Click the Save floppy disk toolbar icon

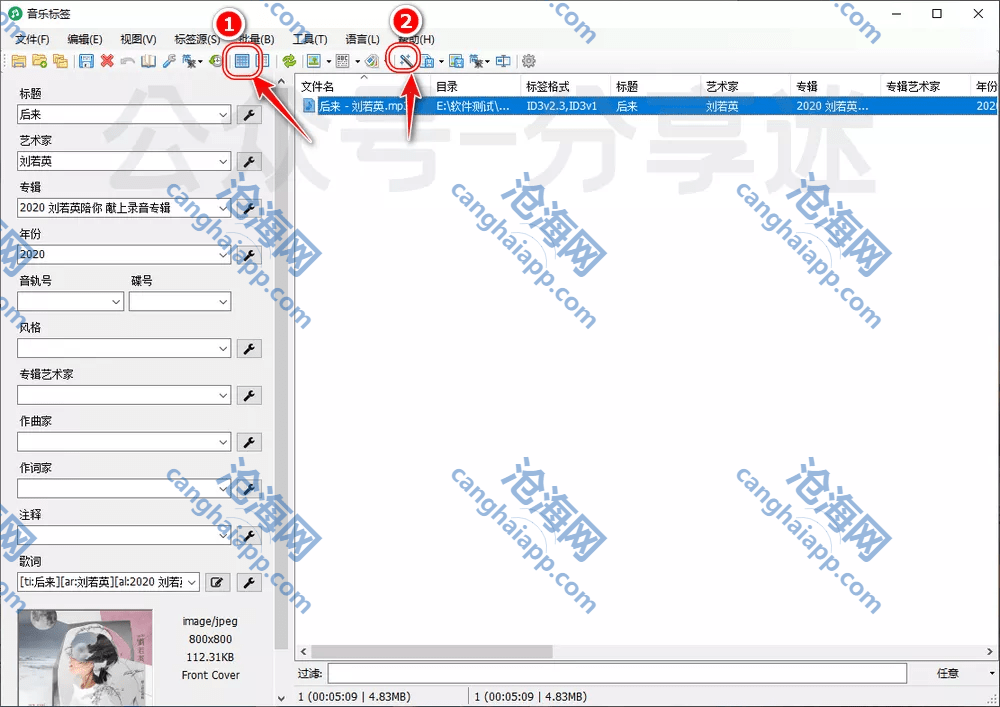click(86, 61)
